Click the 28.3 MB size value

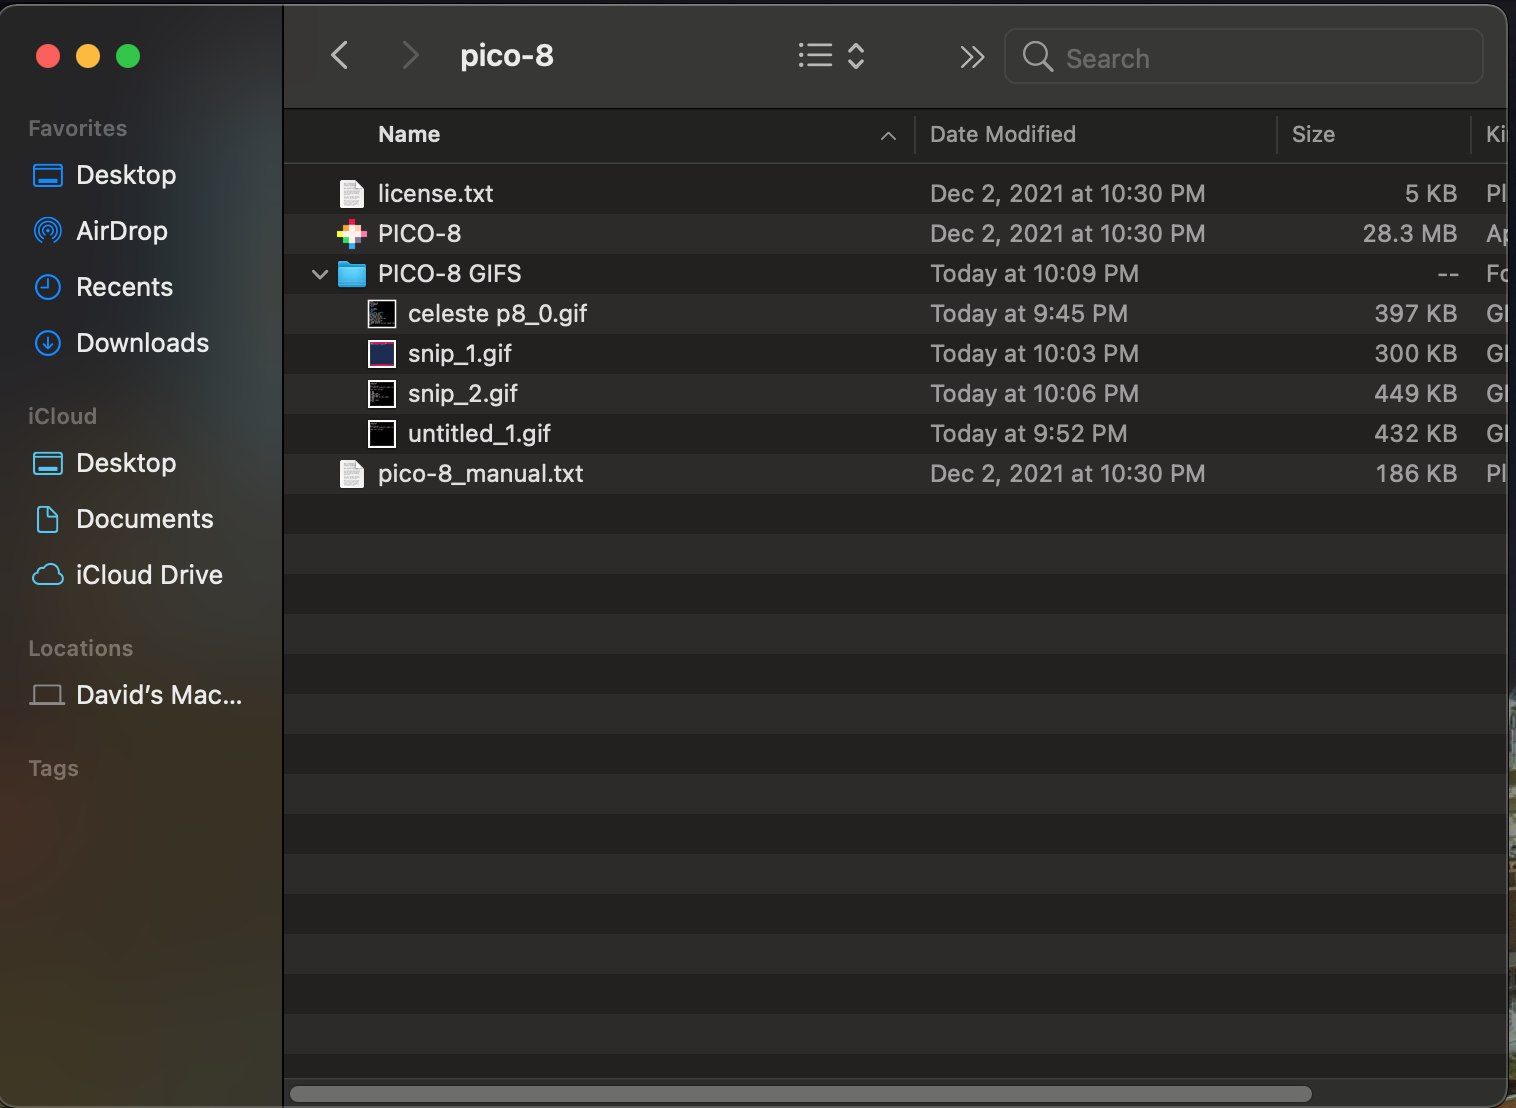(x=1409, y=234)
